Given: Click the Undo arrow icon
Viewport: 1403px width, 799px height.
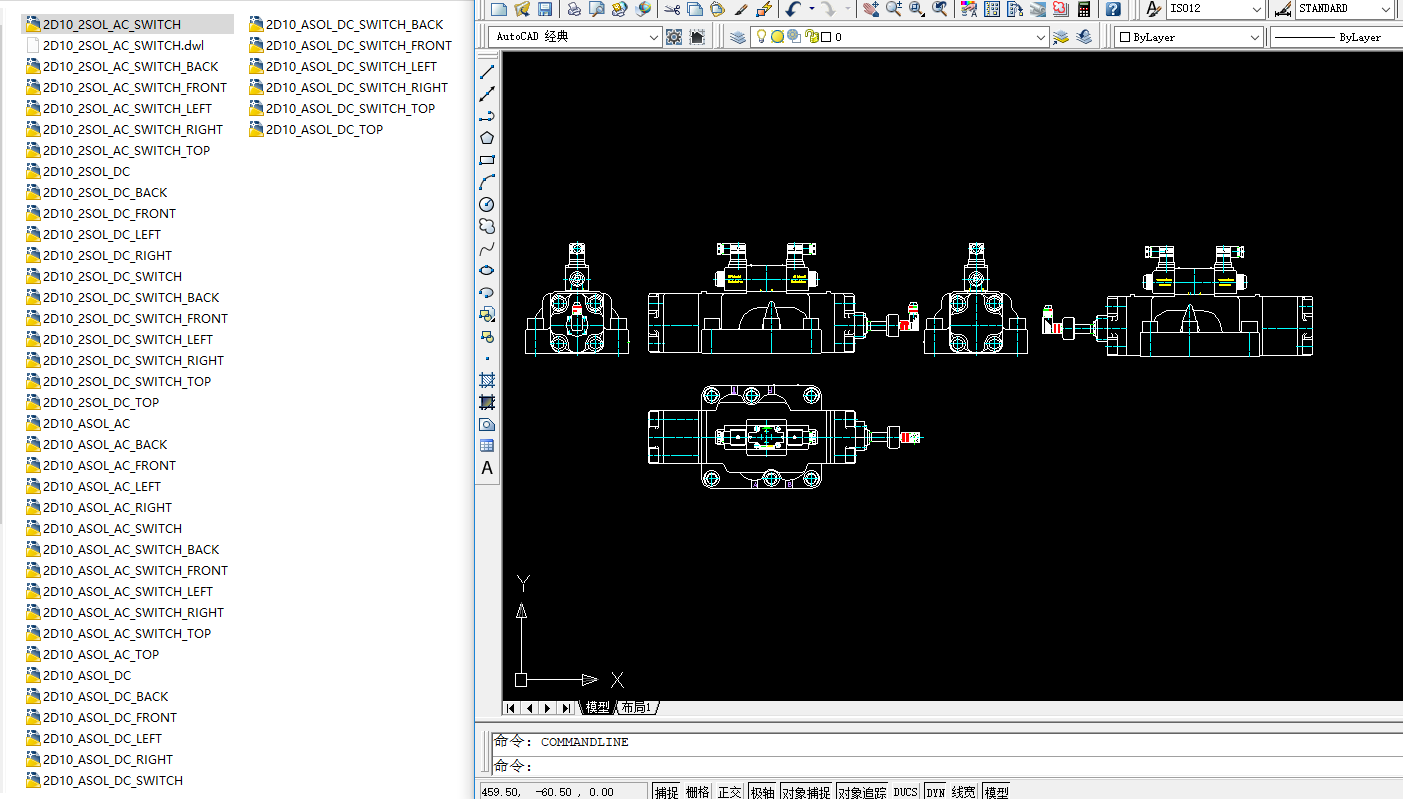Looking at the screenshot, I should [x=793, y=9].
